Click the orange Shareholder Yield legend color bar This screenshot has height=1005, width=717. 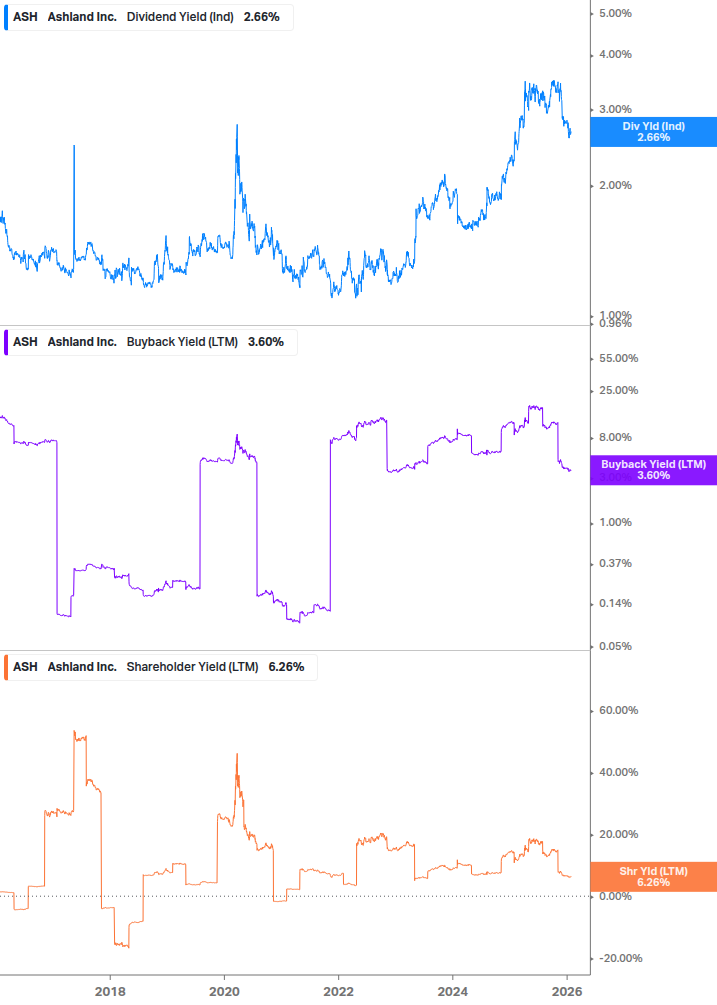pyautogui.click(x=6, y=667)
